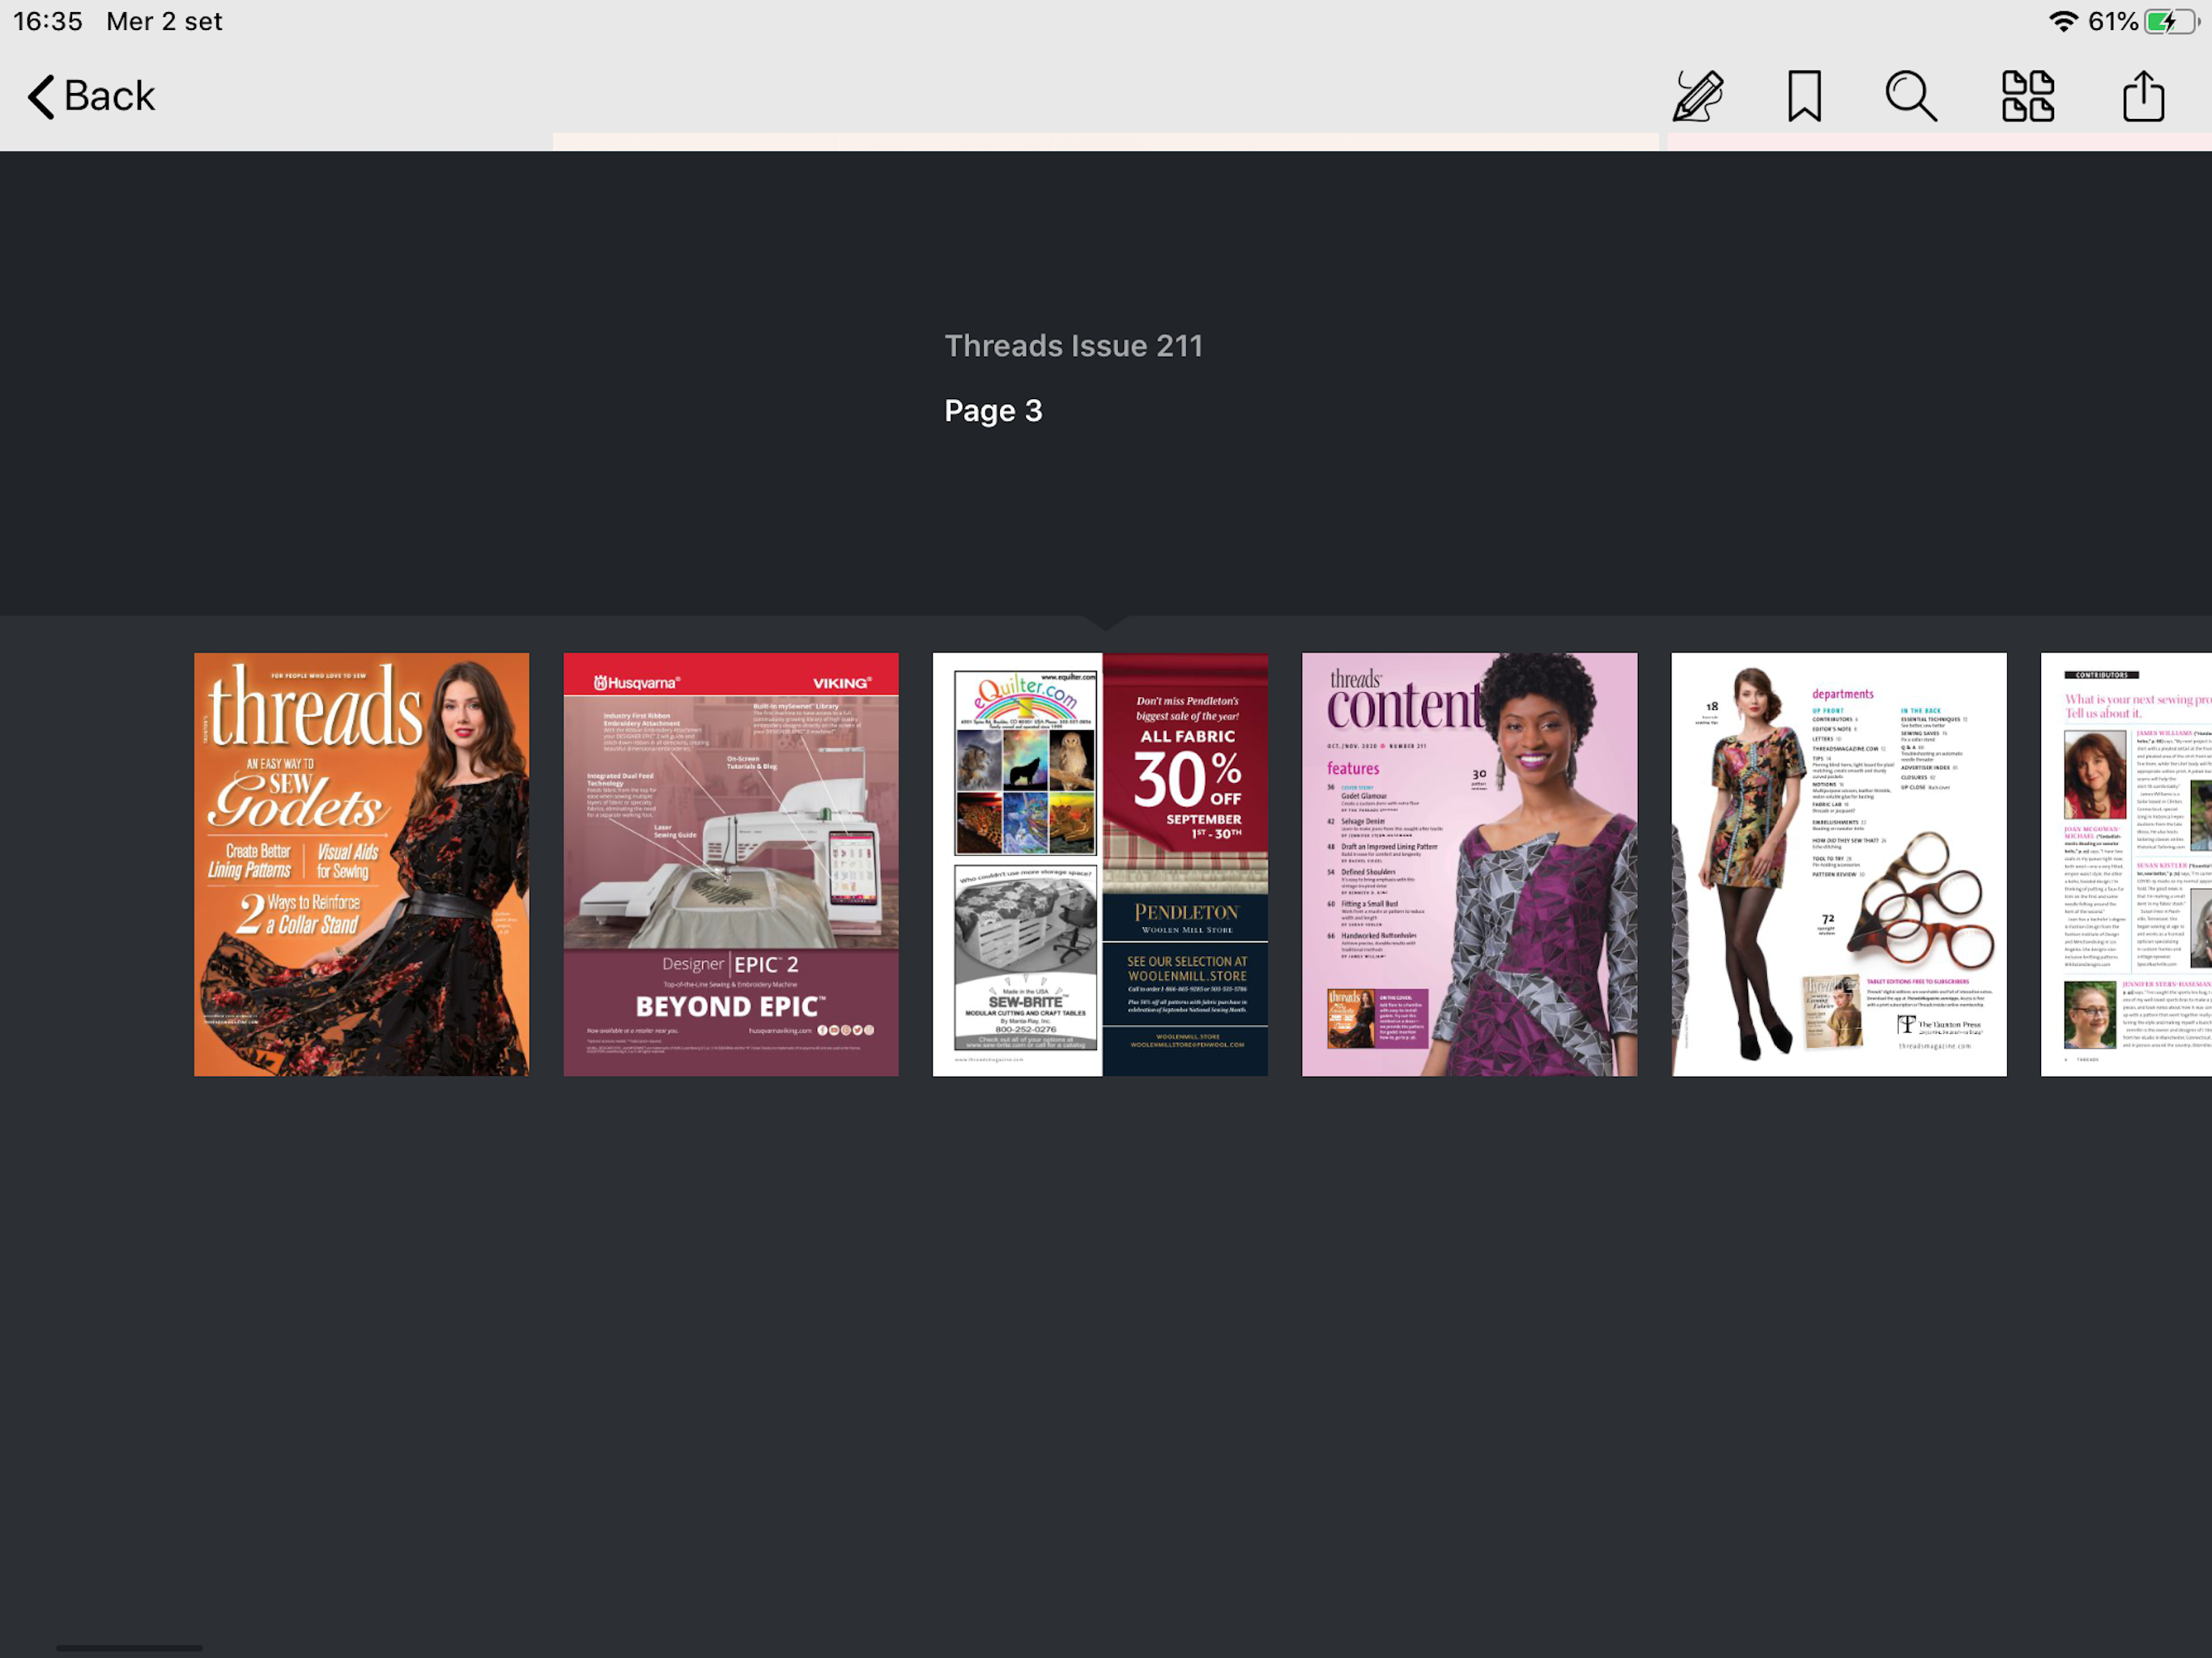2212x1658 pixels.
Task: Tap the Threads Issue 211 title
Action: click(1073, 346)
